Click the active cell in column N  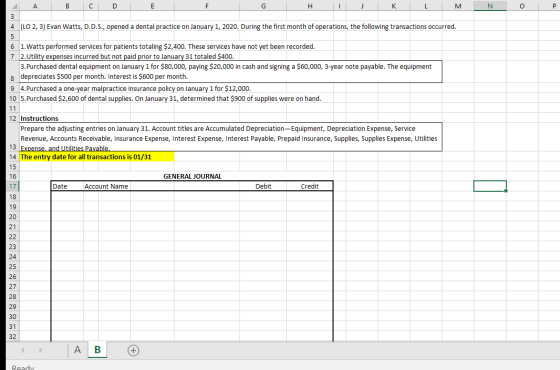pyautogui.click(x=490, y=186)
